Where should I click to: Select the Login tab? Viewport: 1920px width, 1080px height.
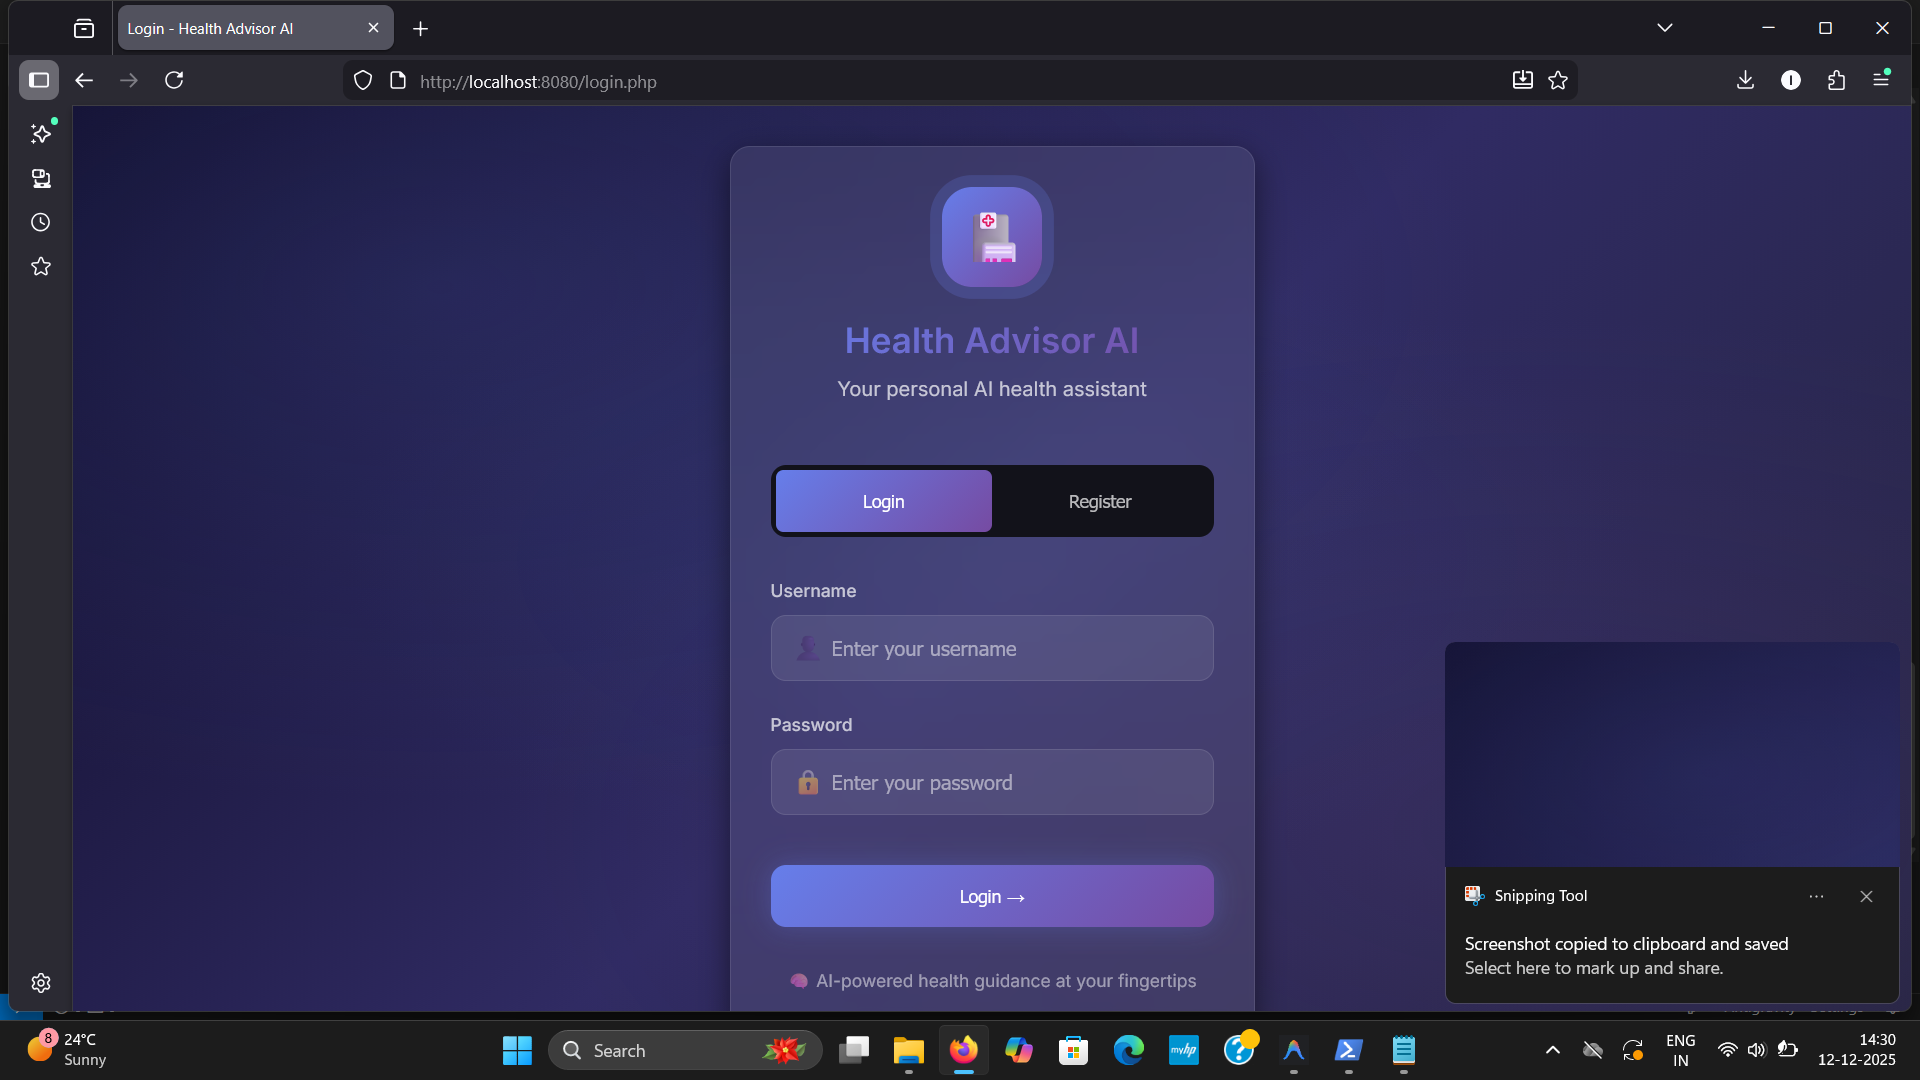[883, 501]
